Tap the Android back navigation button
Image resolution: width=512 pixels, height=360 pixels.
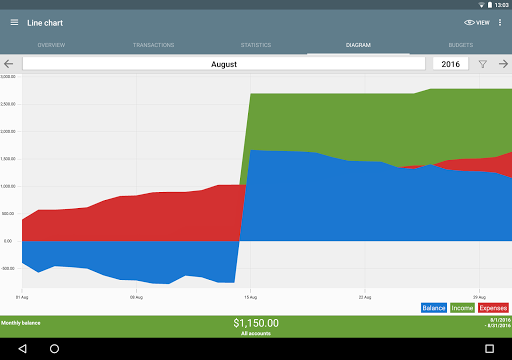coord(23,349)
